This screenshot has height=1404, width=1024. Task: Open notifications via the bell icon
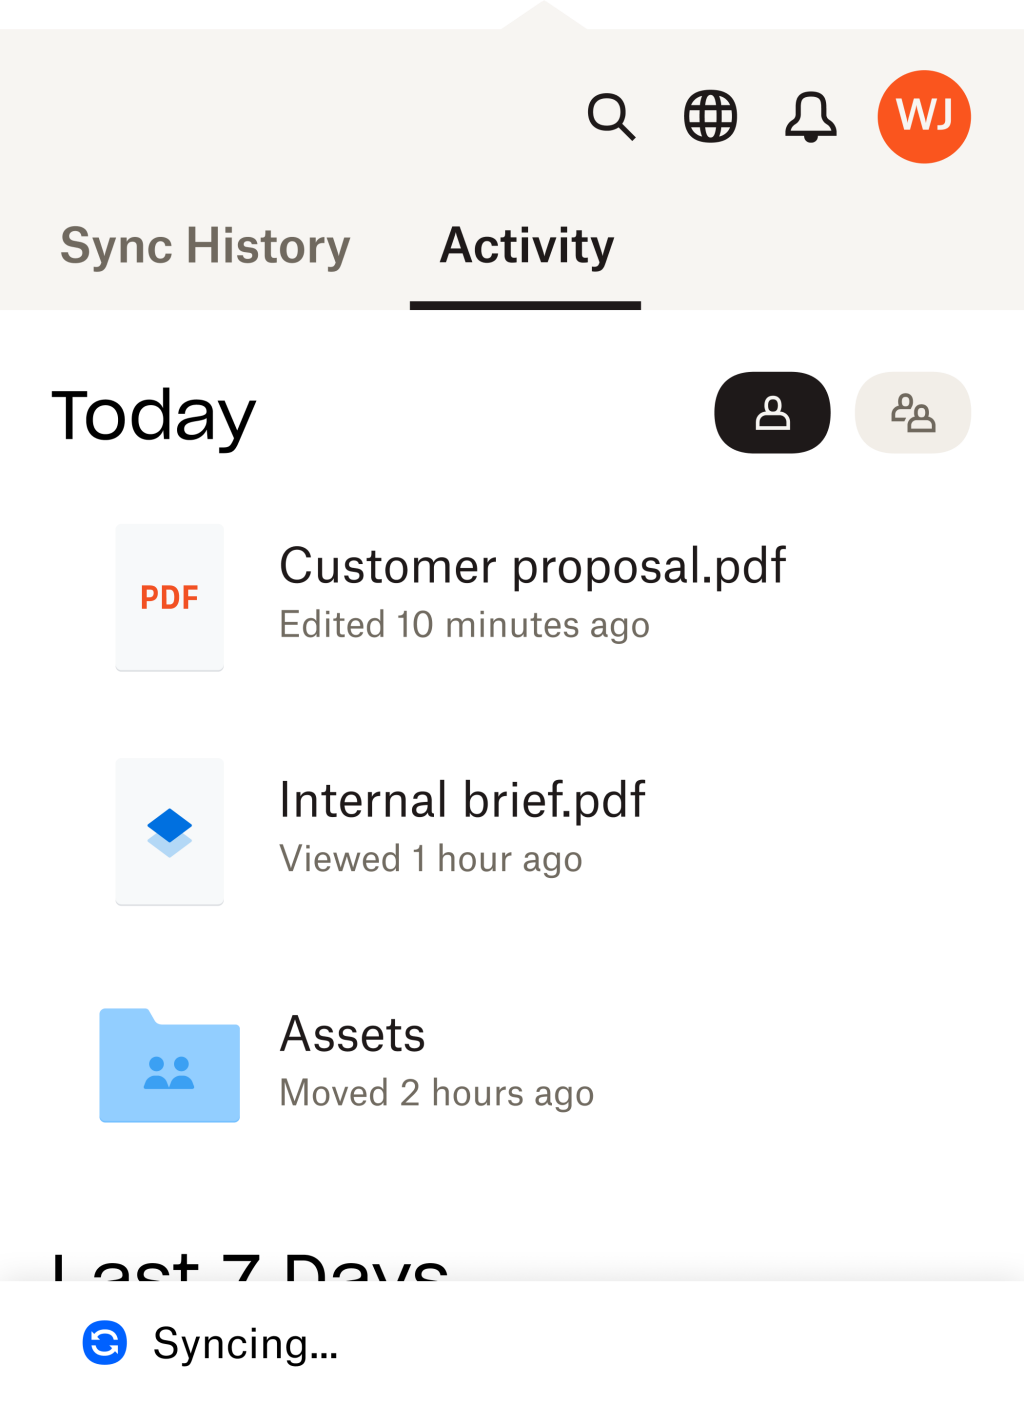point(810,117)
